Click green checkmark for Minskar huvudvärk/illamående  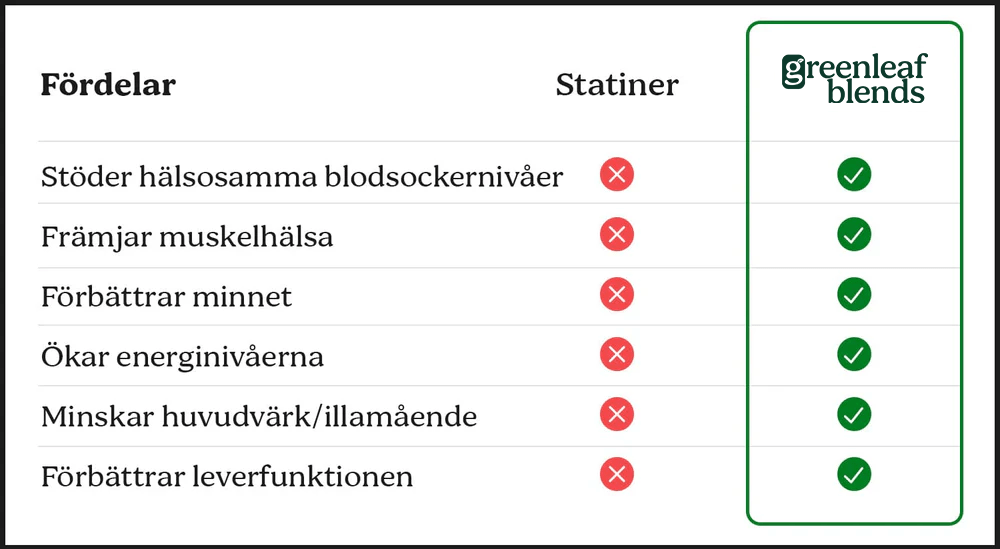click(x=854, y=414)
